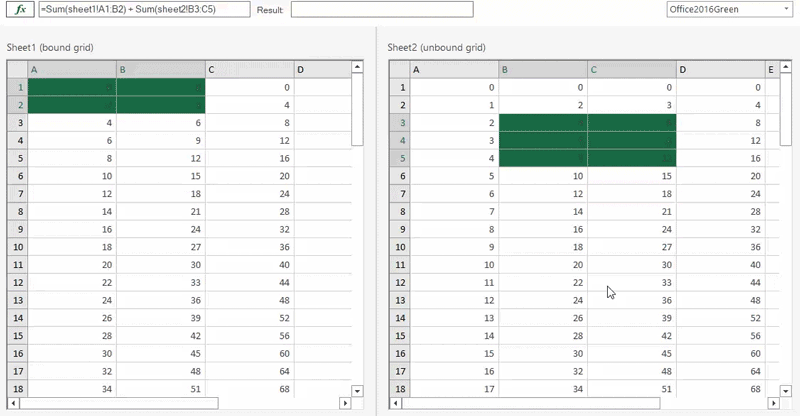The height and width of the screenshot is (416, 800).
Task: Click Sheet2's vertical scrollbar thumb
Action: (786, 109)
